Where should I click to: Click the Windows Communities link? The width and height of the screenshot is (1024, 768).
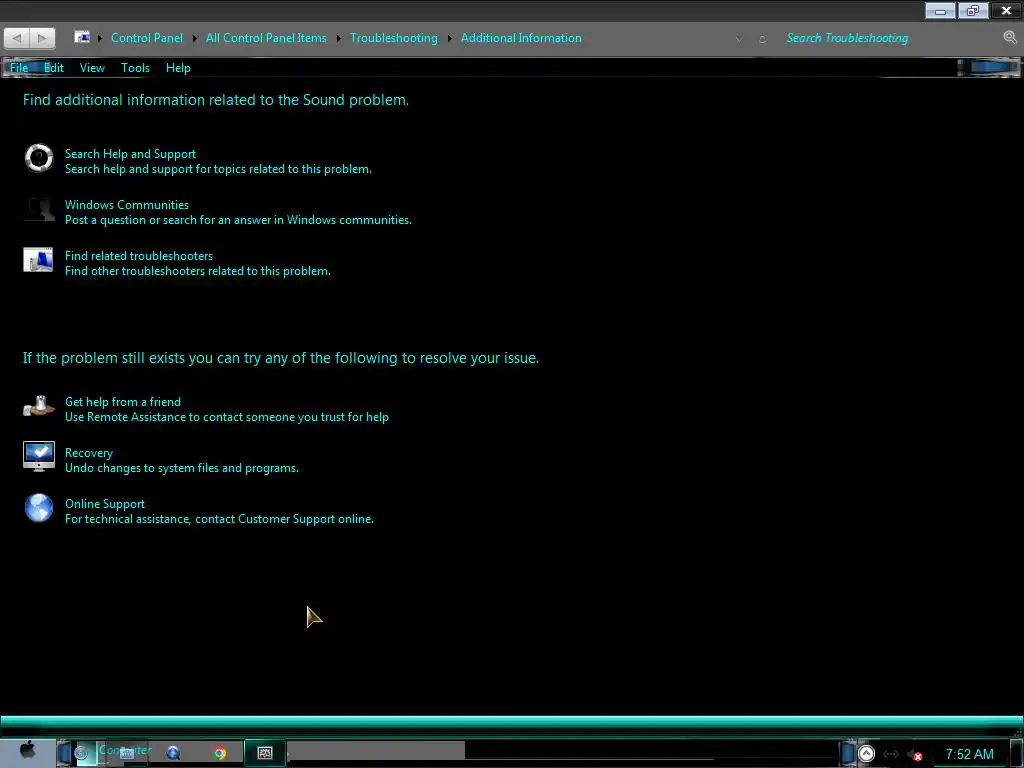(x=127, y=205)
